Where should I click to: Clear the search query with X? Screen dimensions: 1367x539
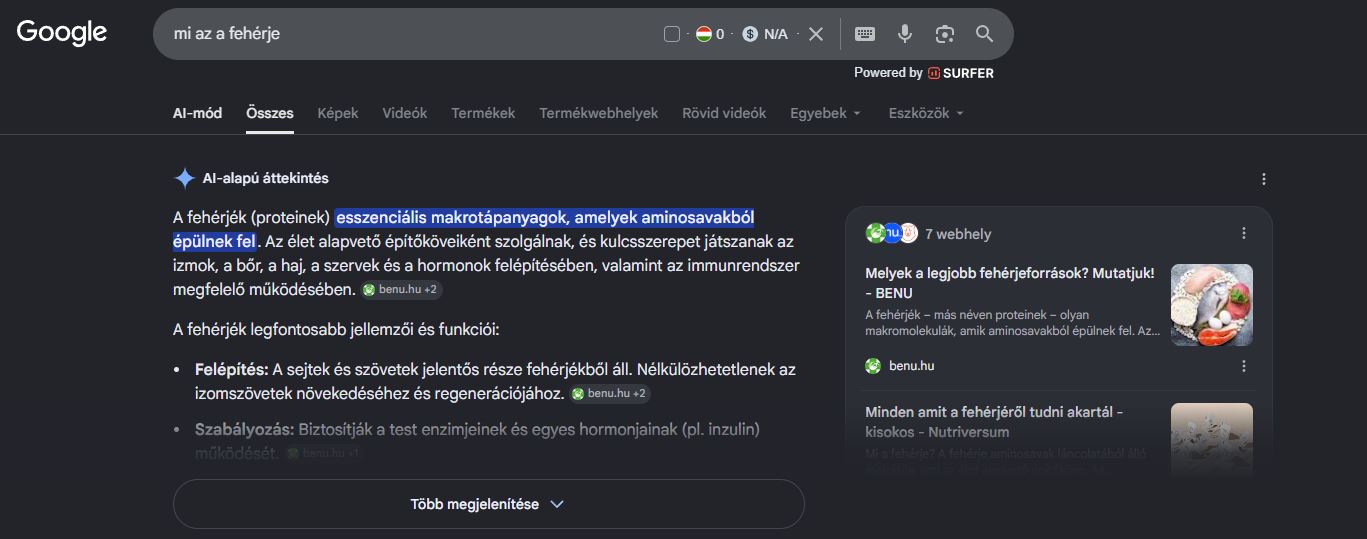pos(816,34)
